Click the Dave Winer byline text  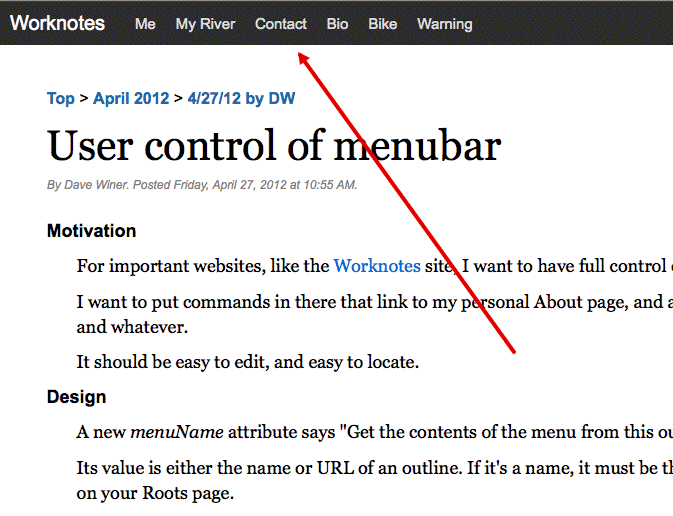pos(96,185)
